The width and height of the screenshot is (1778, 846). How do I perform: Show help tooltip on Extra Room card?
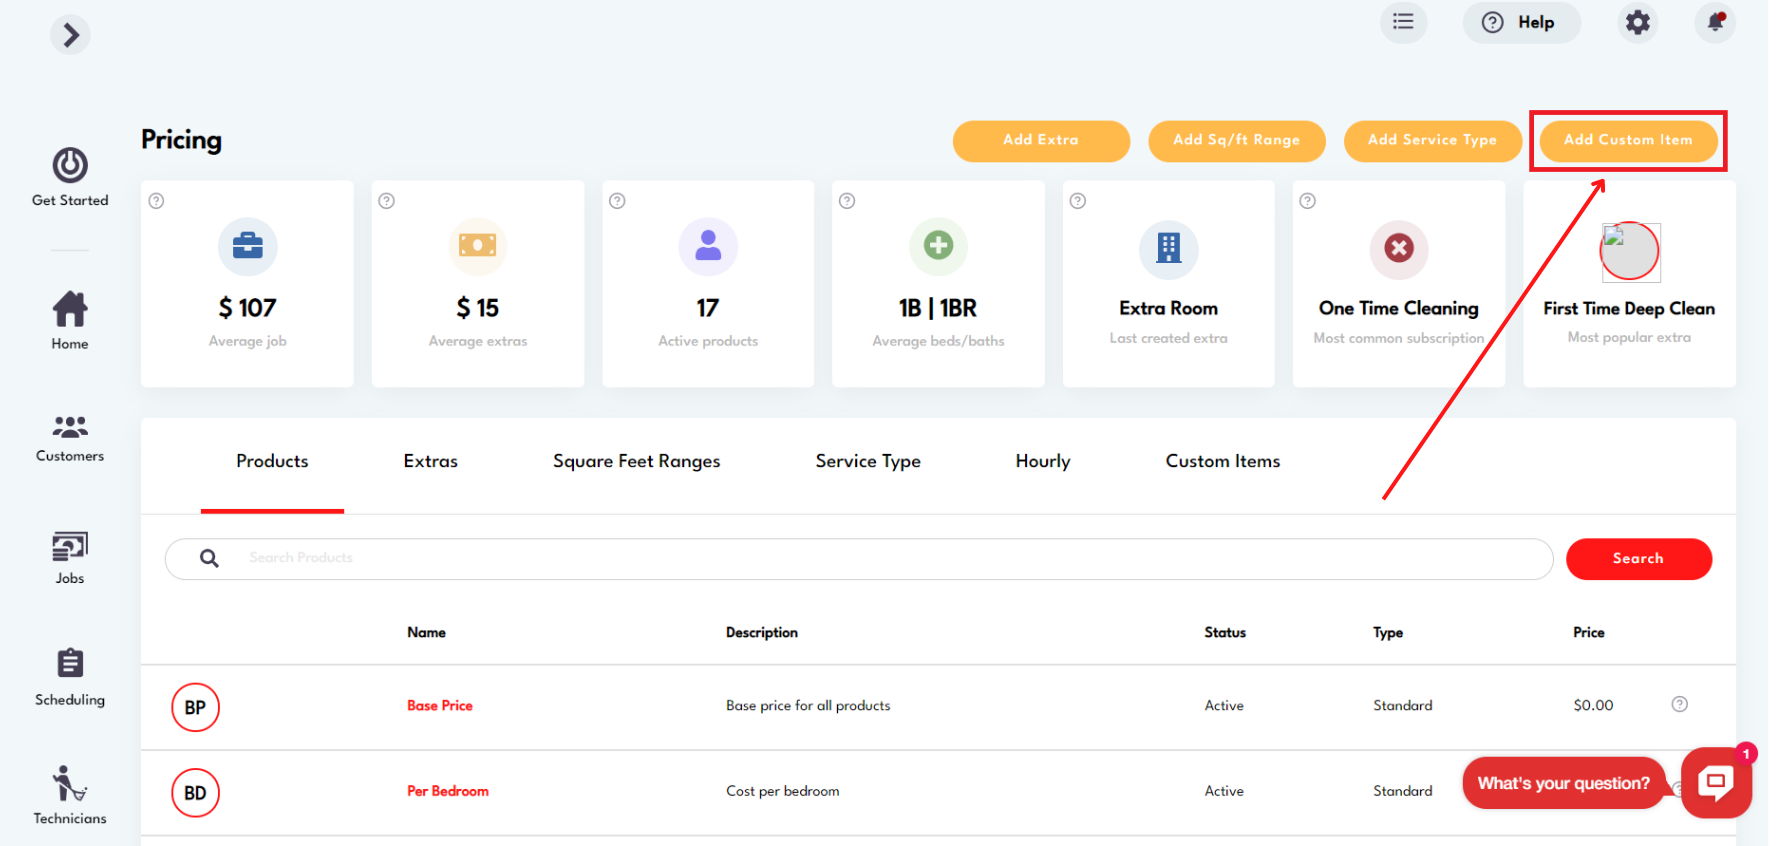tap(1078, 201)
